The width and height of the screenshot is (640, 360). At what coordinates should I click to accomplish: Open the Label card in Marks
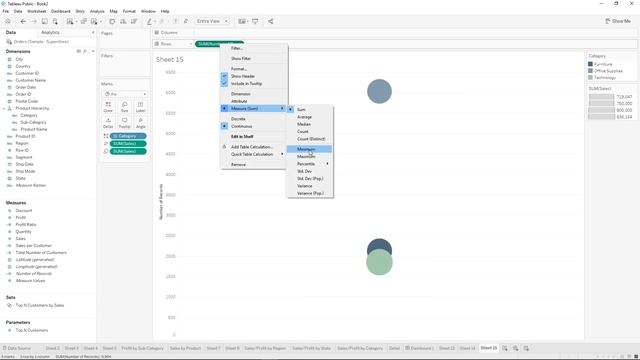coord(140,107)
